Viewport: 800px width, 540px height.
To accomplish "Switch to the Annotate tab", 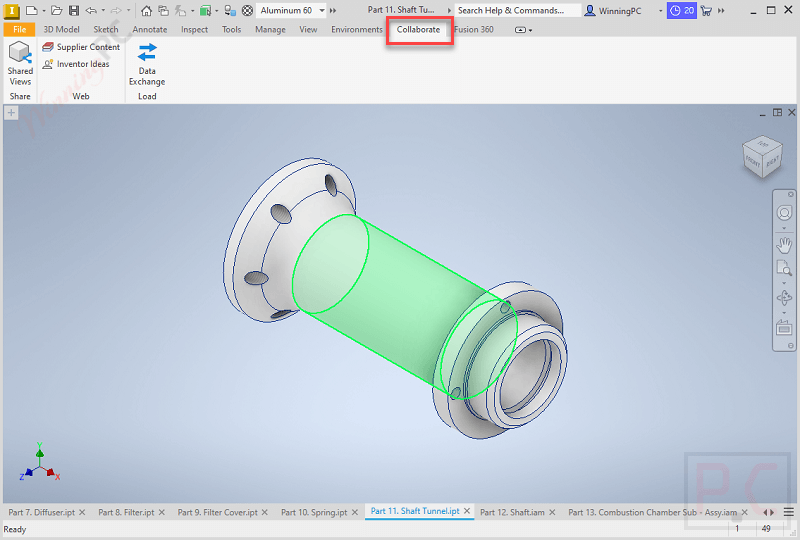I will point(150,30).
